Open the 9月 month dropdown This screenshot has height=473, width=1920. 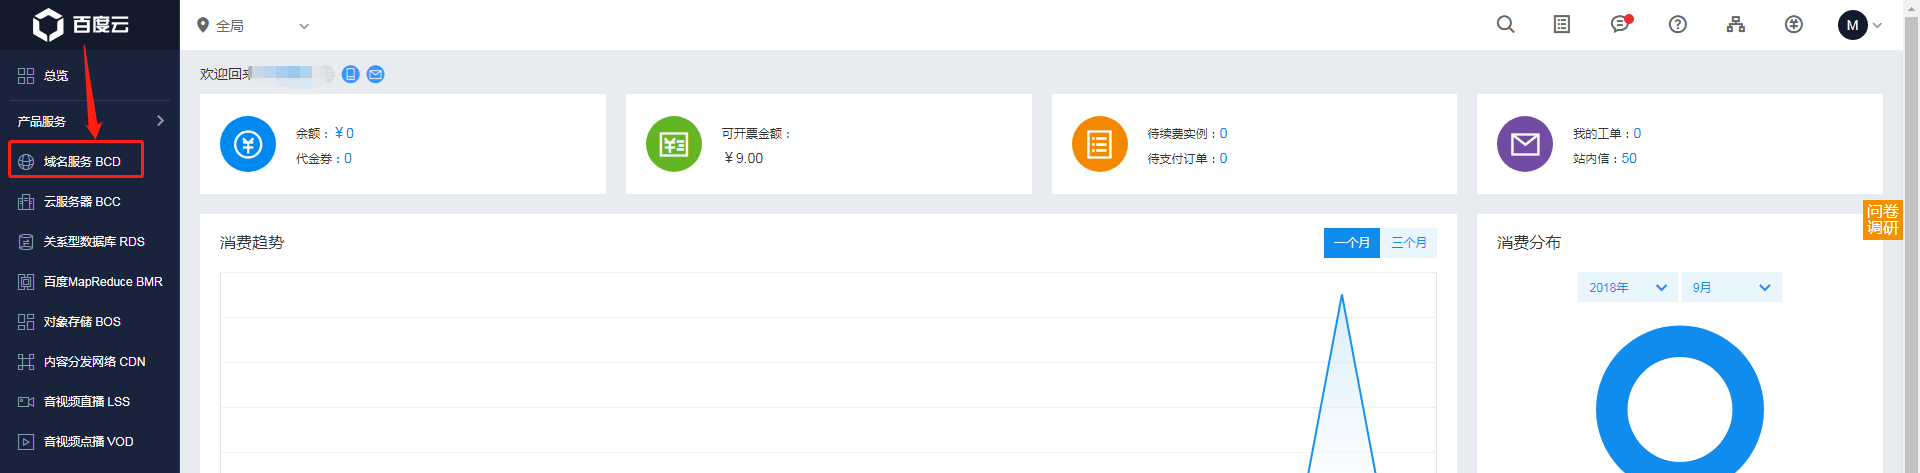tap(1731, 288)
